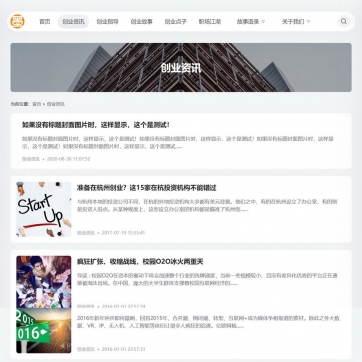Viewport: 362px width, 362px height.
Task: Click category tag beside 2017-07-19 15:55:41
Action: coord(86,233)
